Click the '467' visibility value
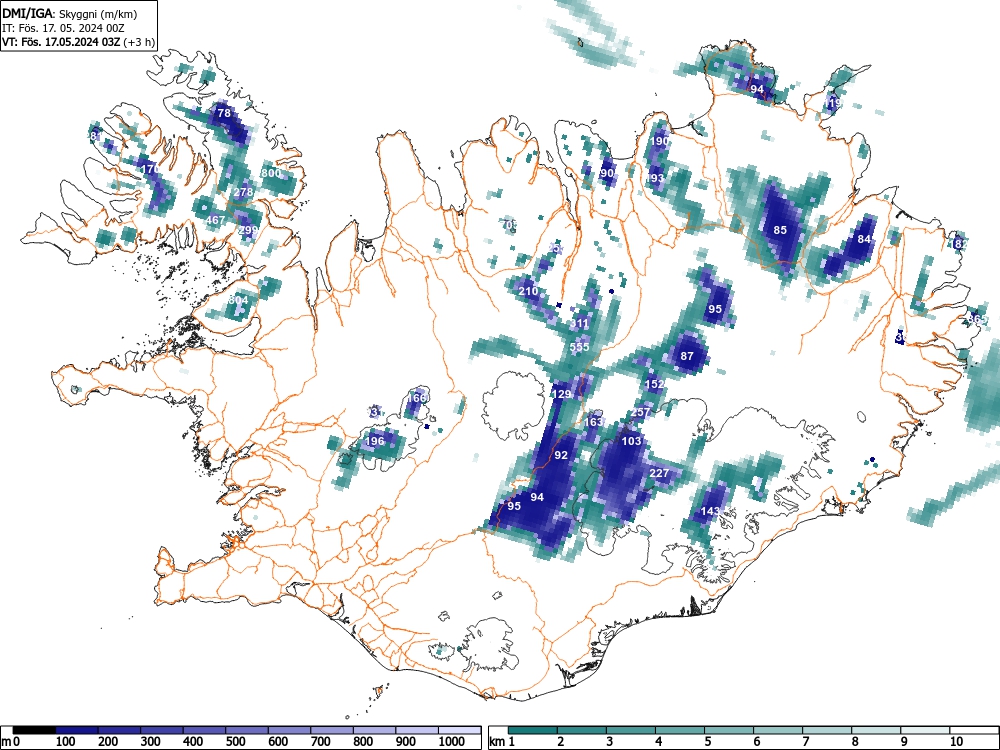This screenshot has width=1000, height=750. tap(215, 220)
